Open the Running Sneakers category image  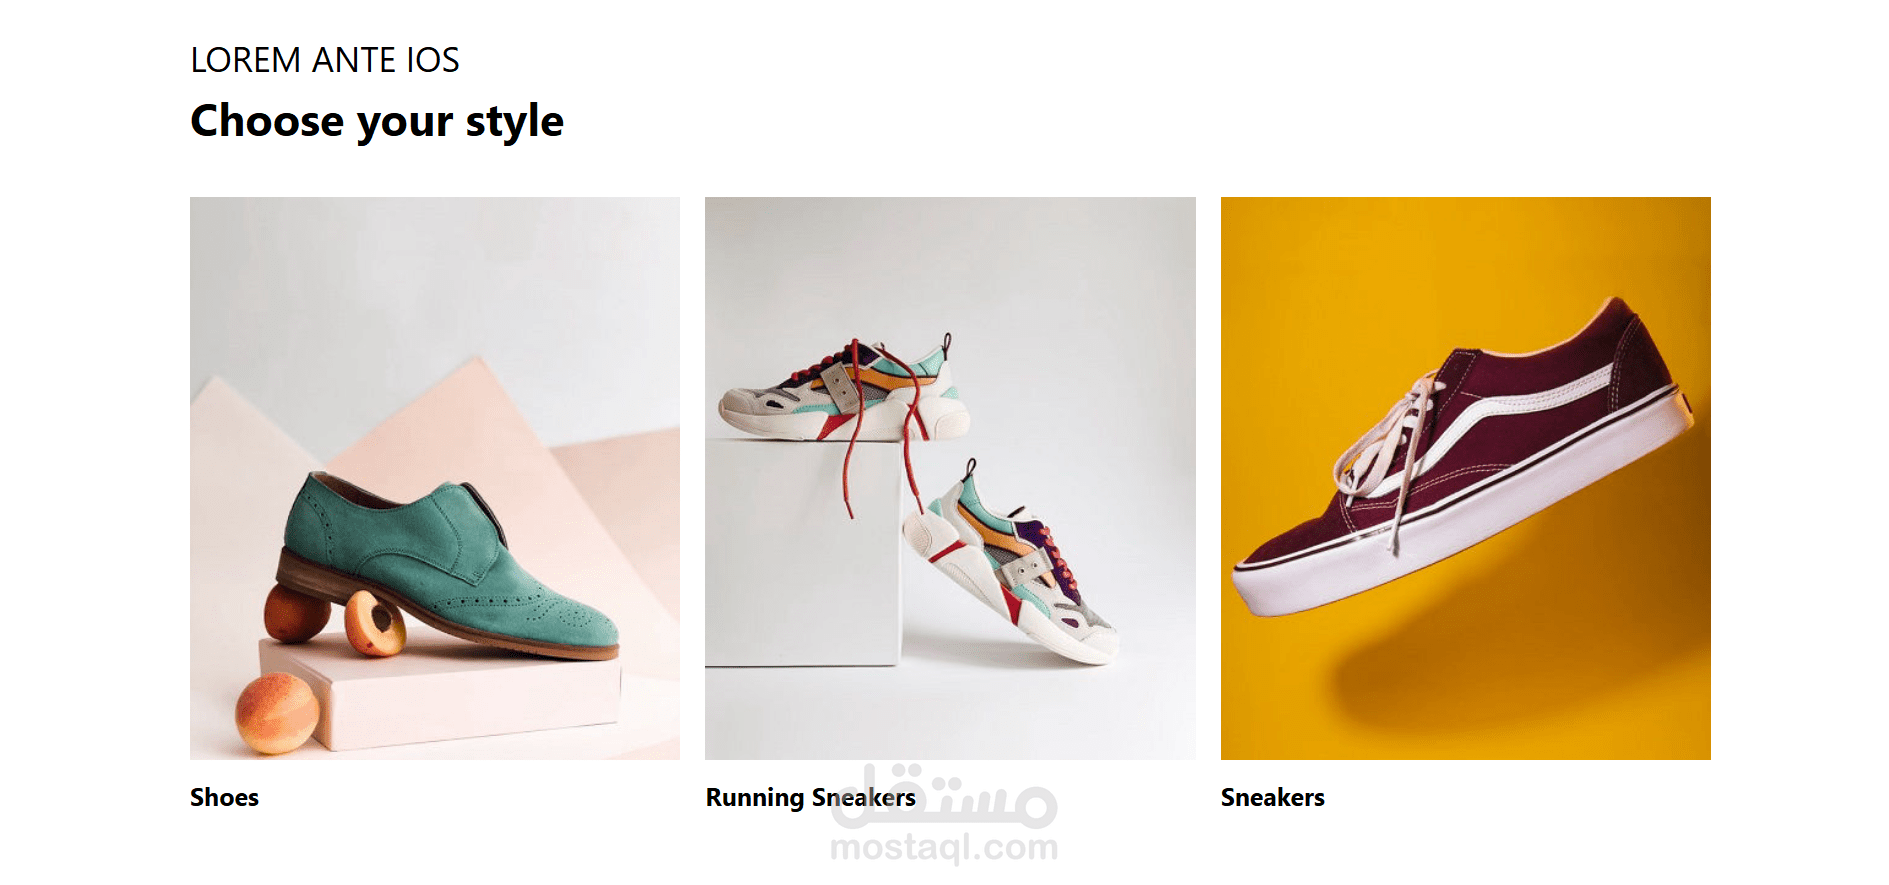950,478
